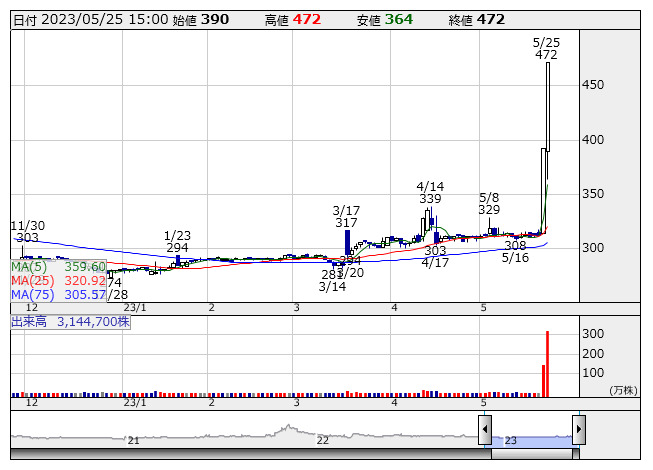
Task: Select the 4/14 339 high marker
Action: coord(430,193)
